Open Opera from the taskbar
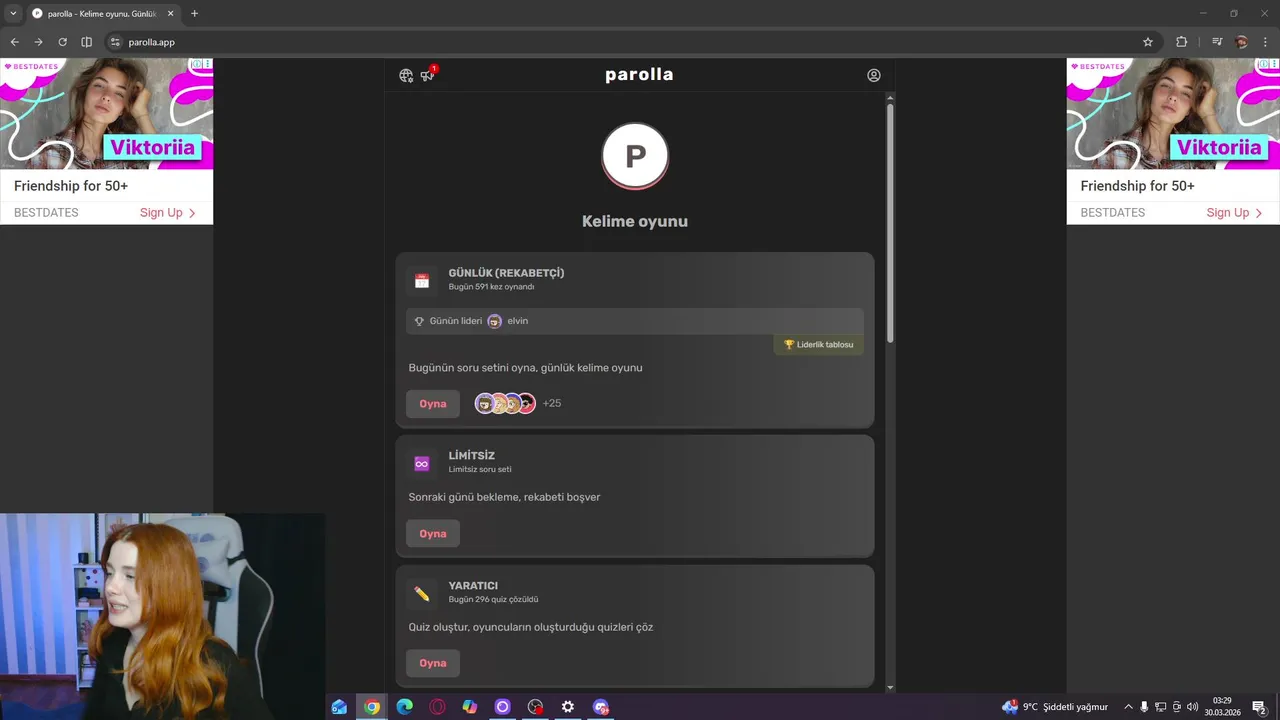The width and height of the screenshot is (1280, 720). 437,707
